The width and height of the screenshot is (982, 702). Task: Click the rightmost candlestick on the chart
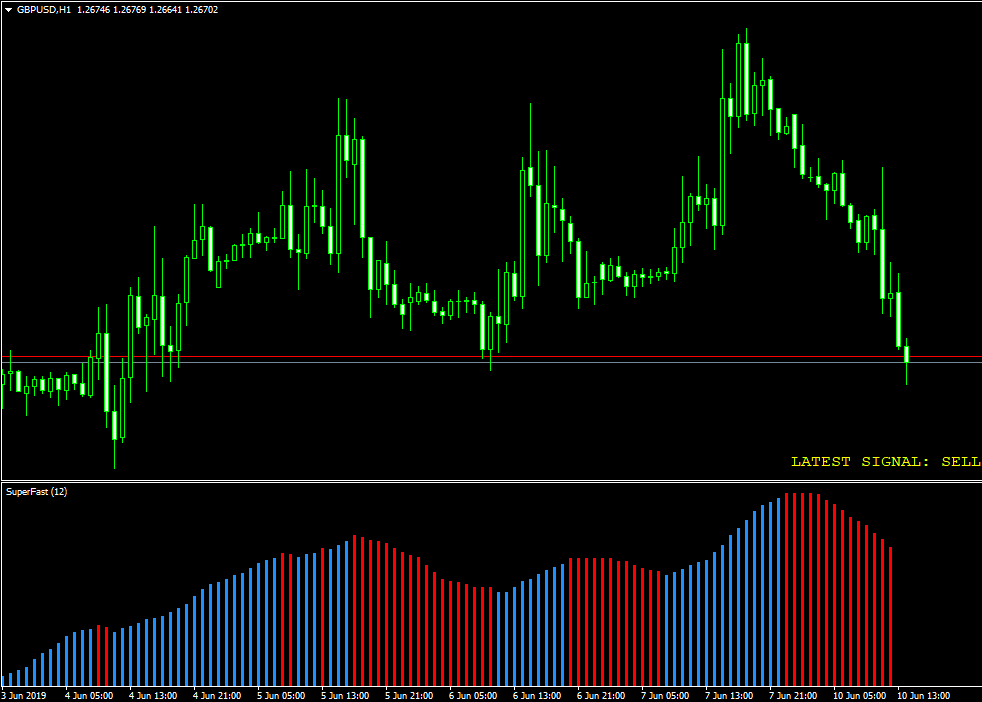907,353
